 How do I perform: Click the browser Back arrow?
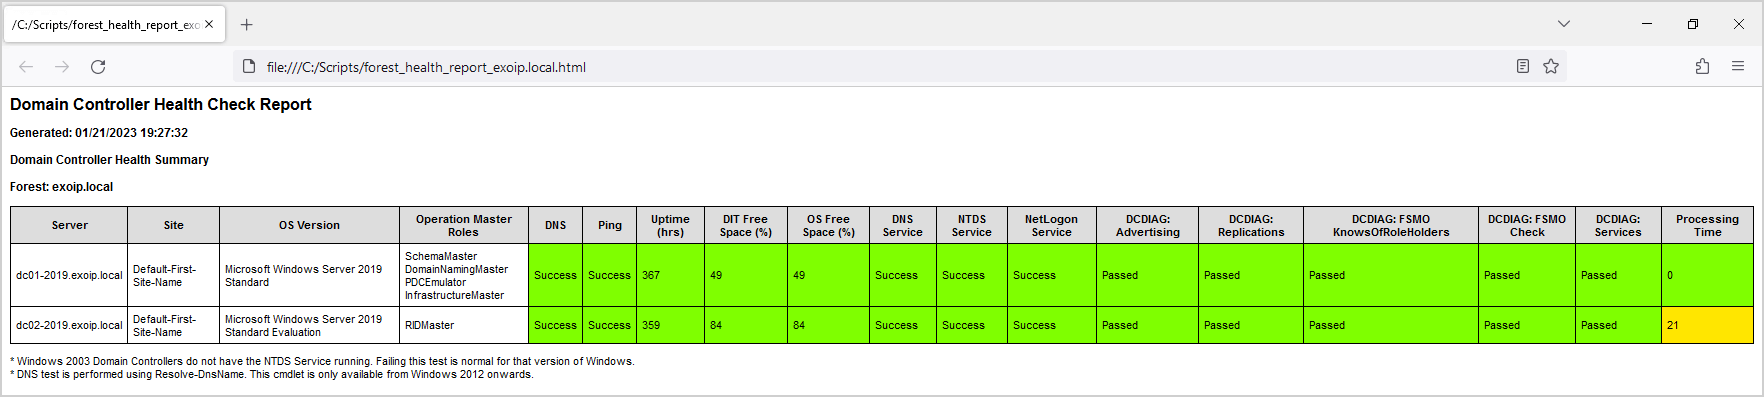pyautogui.click(x=26, y=67)
